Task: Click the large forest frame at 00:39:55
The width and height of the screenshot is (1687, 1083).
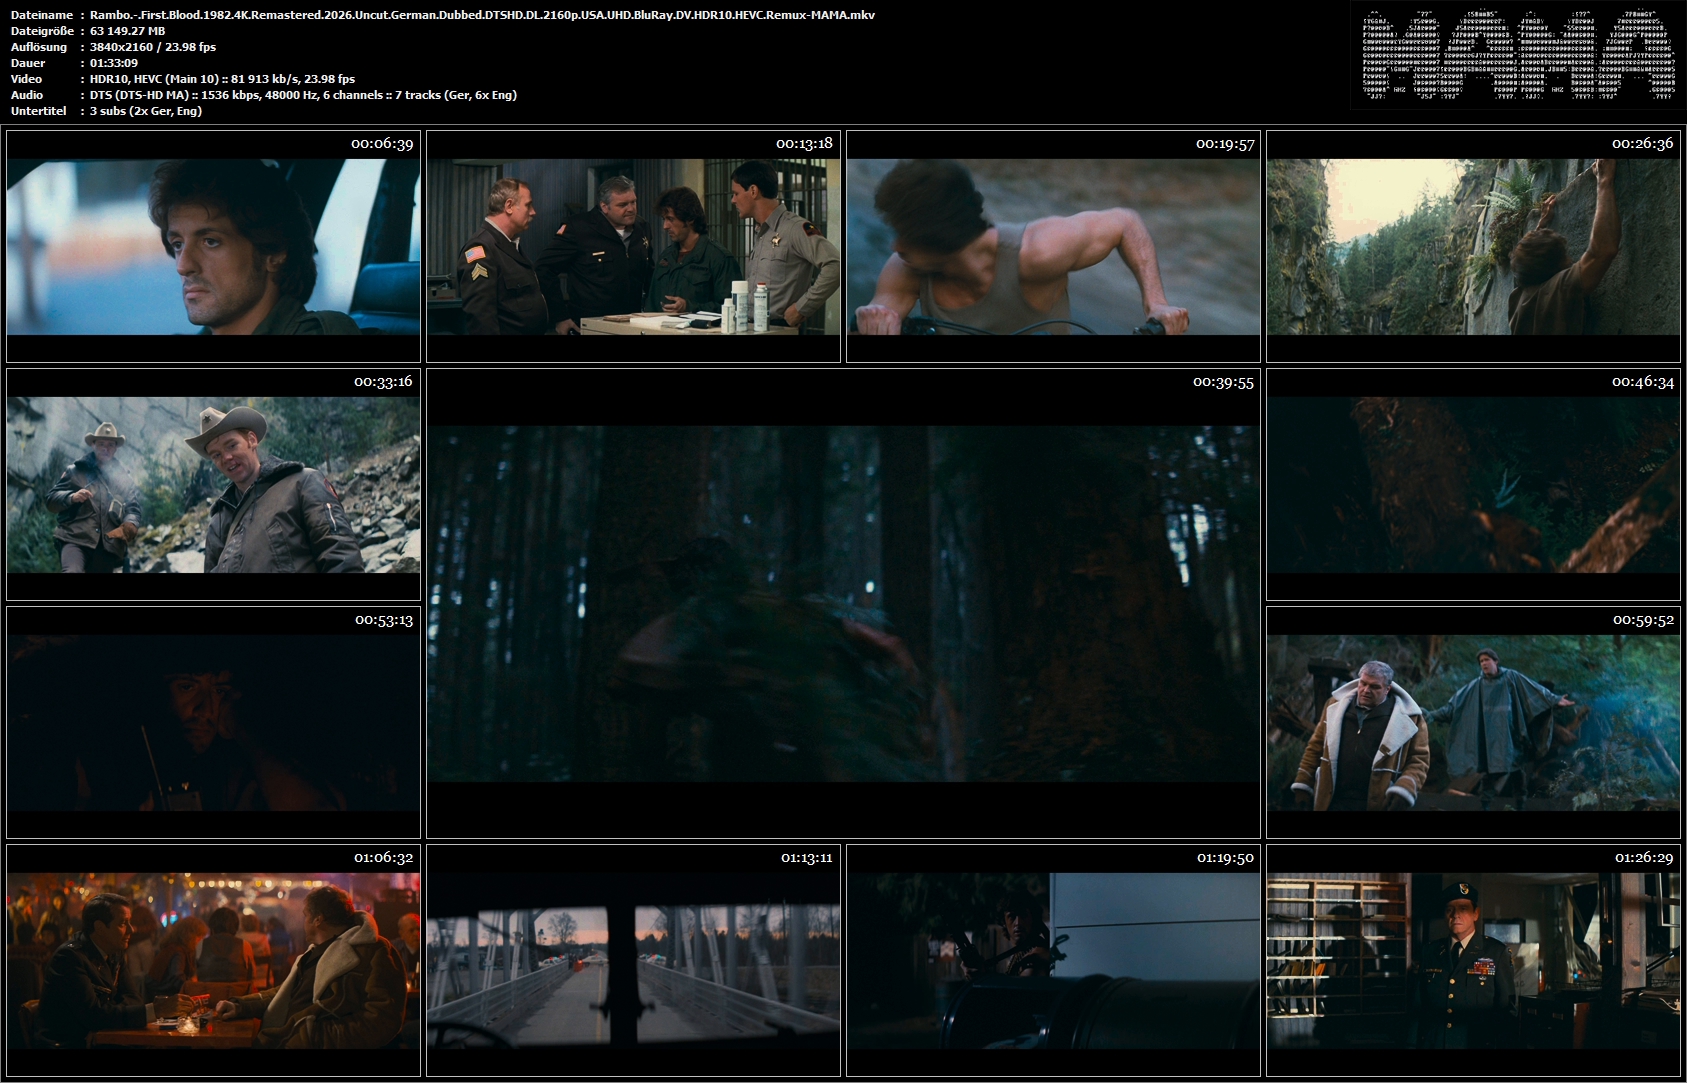Action: [x=843, y=604]
